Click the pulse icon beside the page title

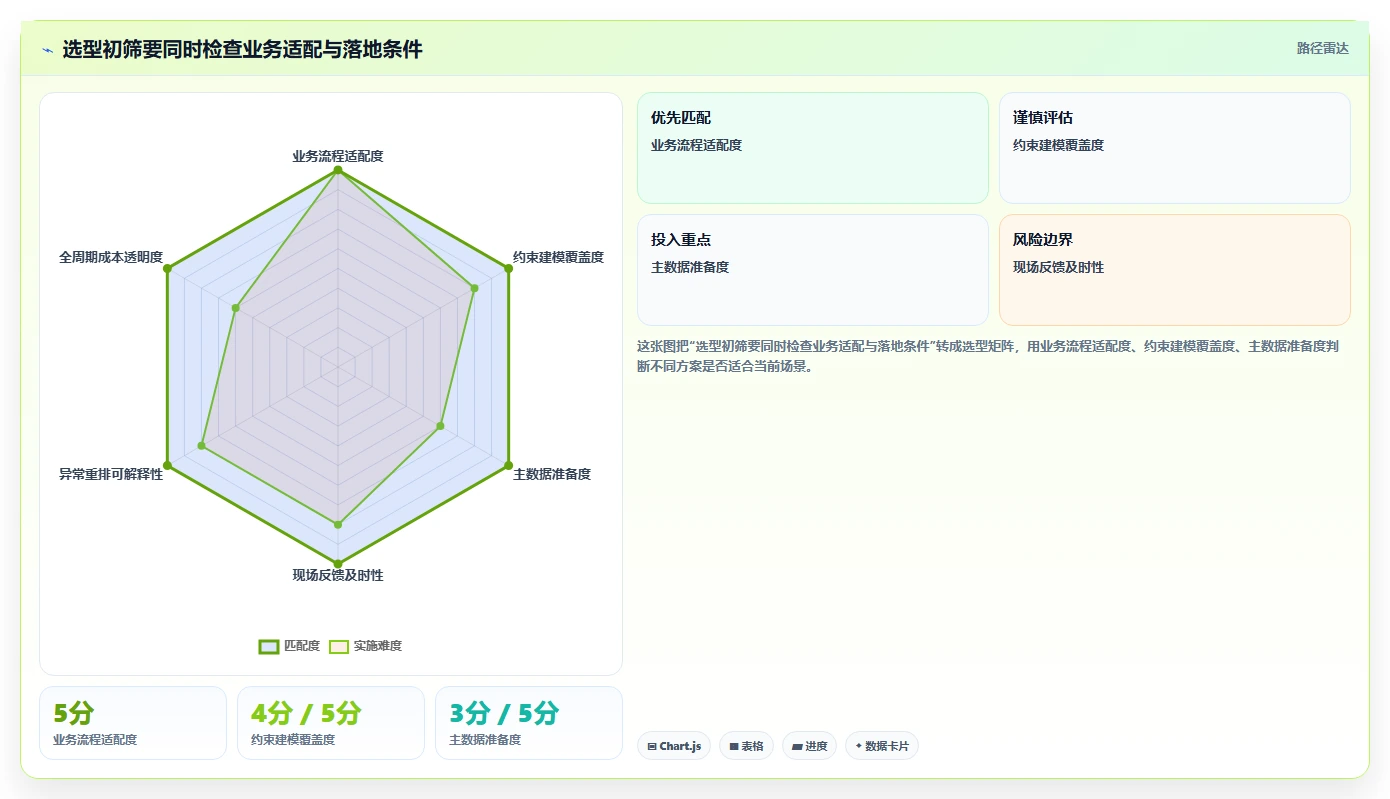tap(48, 50)
